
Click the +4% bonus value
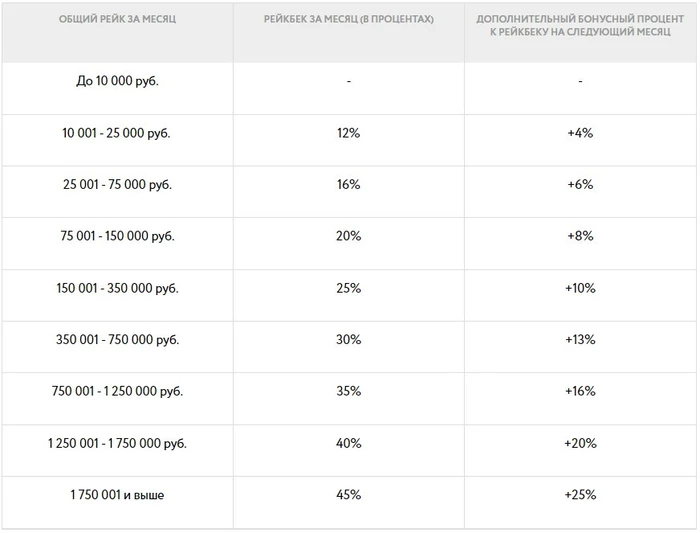[580, 133]
